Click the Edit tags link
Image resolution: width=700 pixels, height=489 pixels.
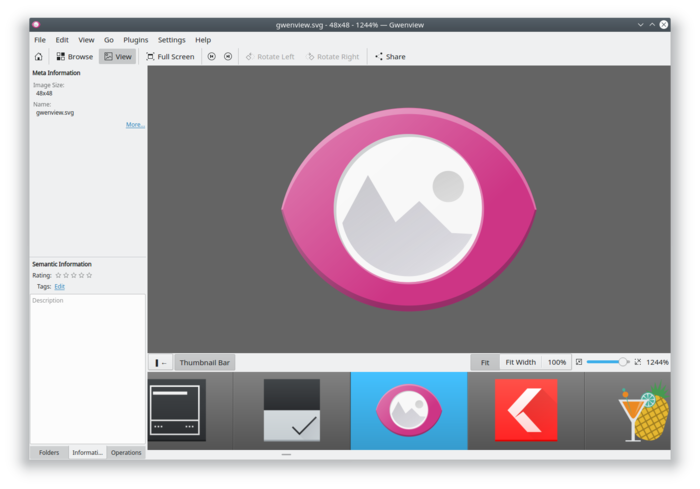(59, 286)
